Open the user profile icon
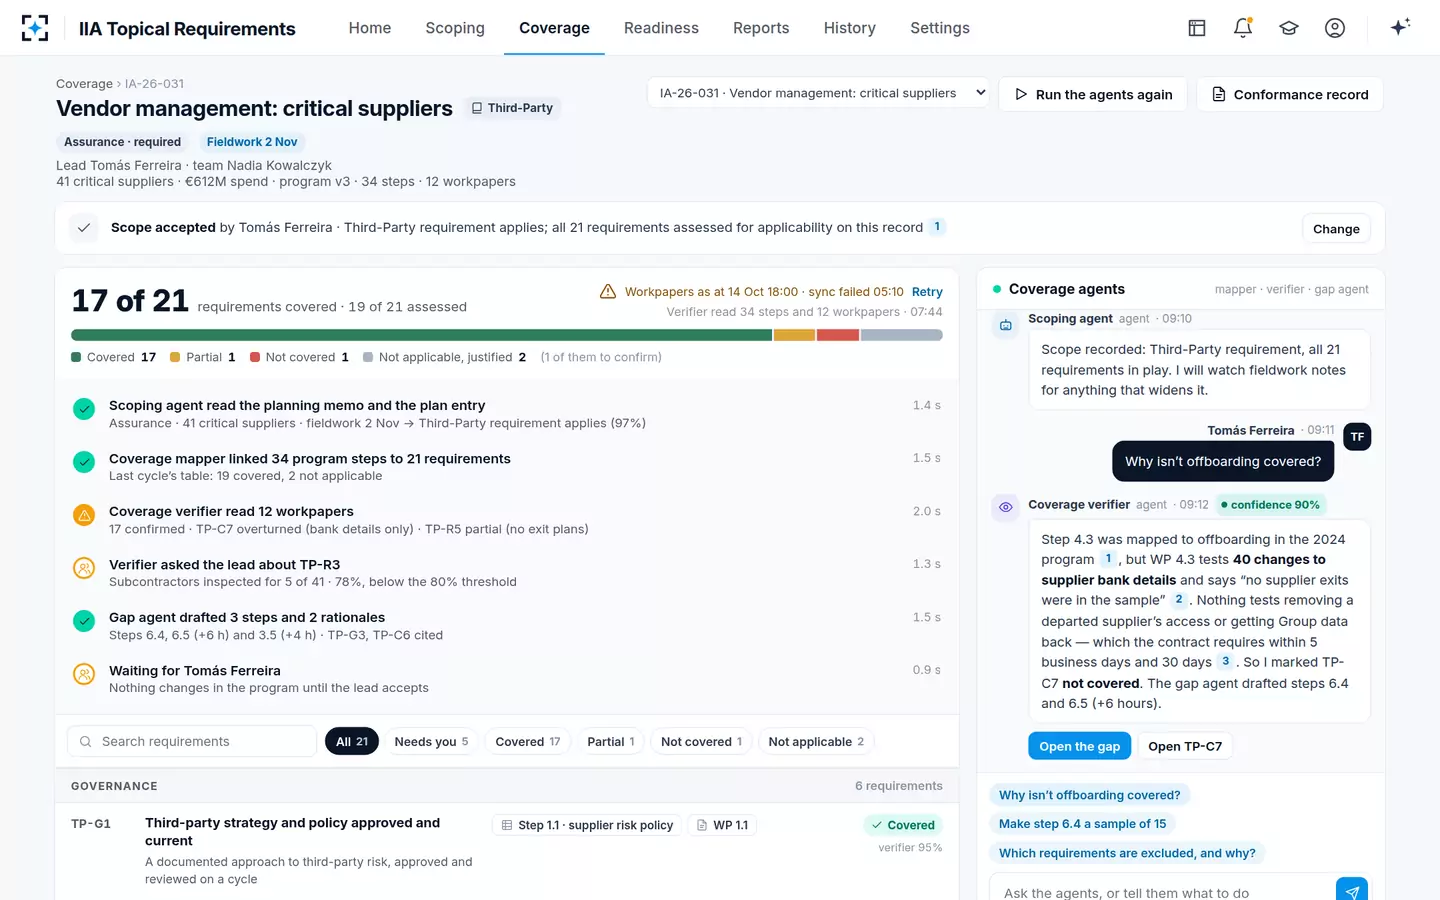The width and height of the screenshot is (1440, 900). [1335, 28]
